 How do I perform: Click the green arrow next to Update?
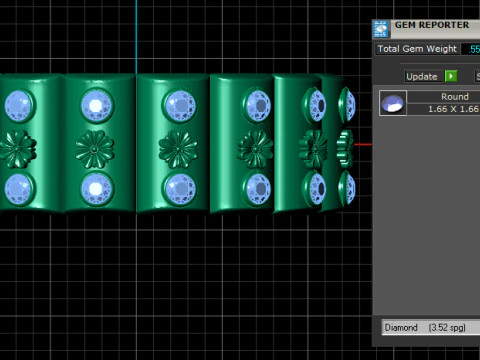[451, 76]
